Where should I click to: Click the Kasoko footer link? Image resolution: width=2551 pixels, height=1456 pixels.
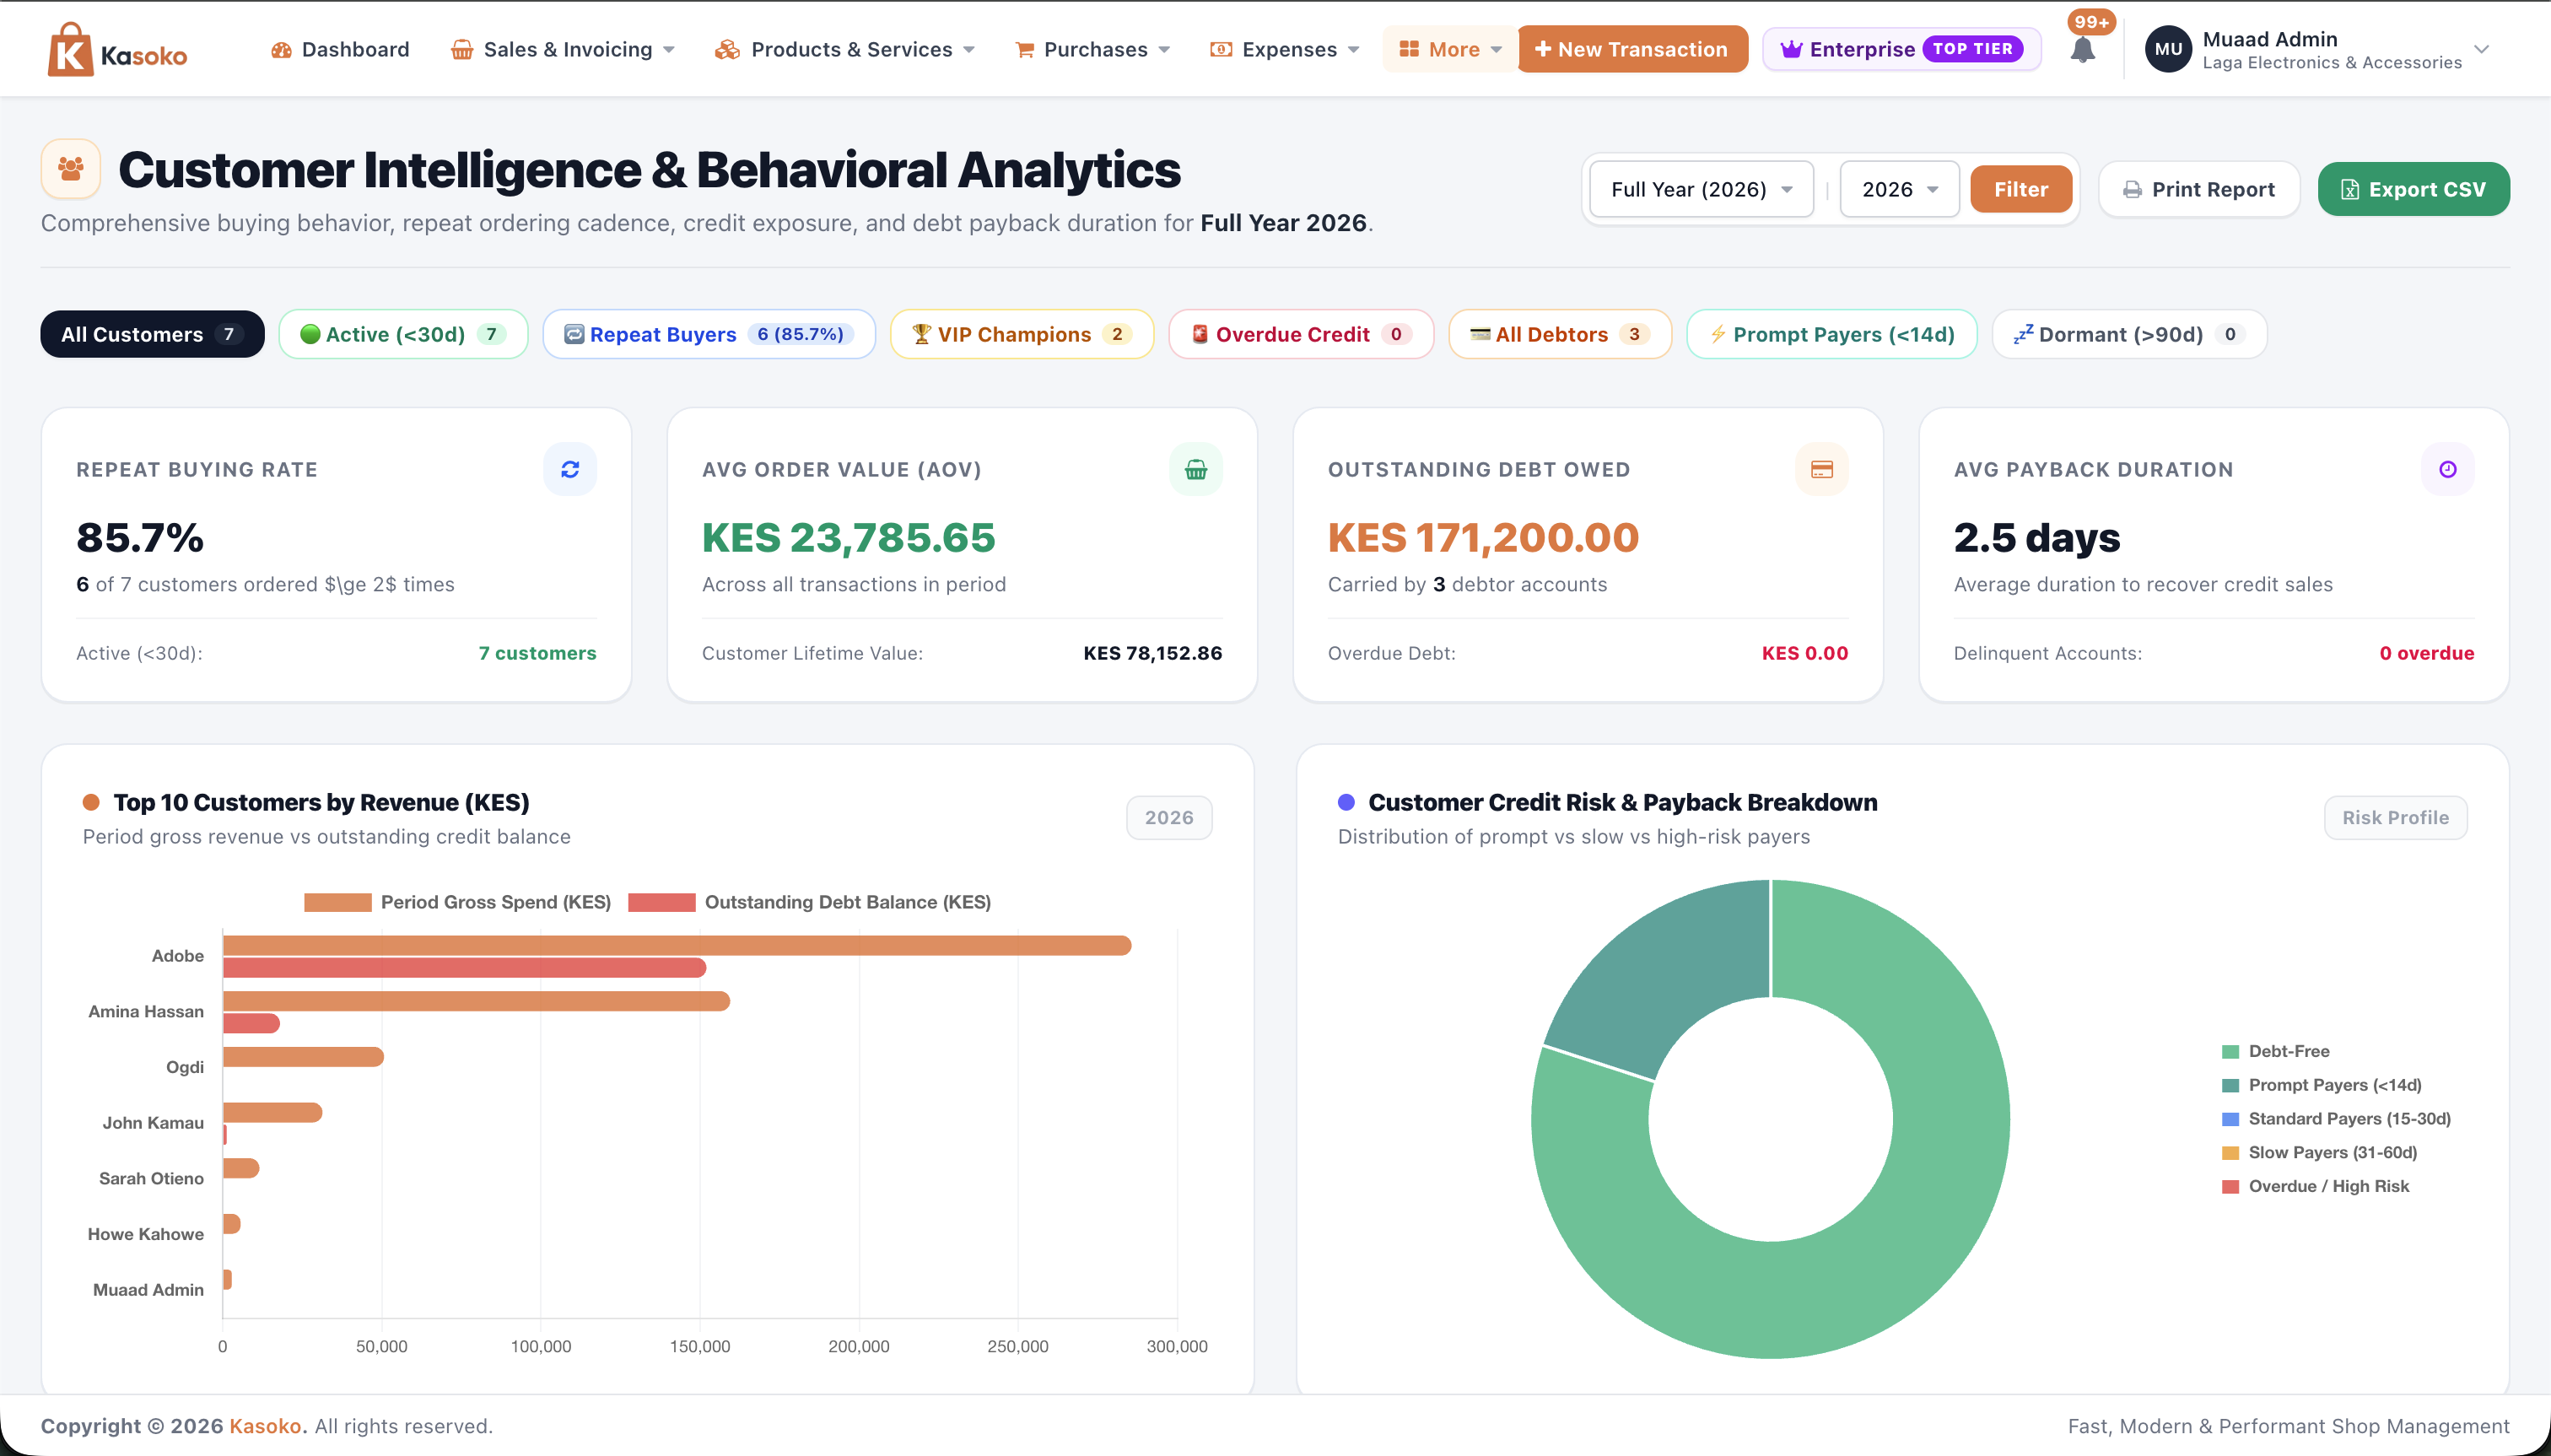click(265, 1426)
